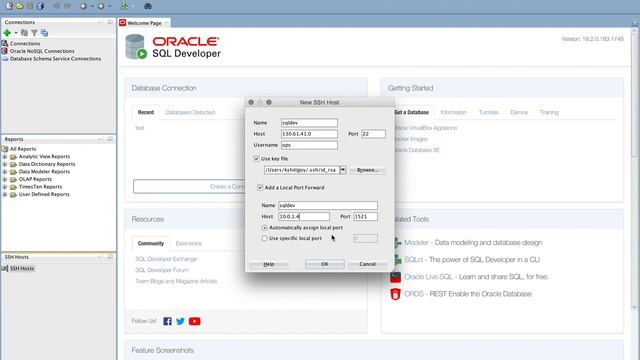Click the Host field with 130.61.41.0

(x=309, y=134)
